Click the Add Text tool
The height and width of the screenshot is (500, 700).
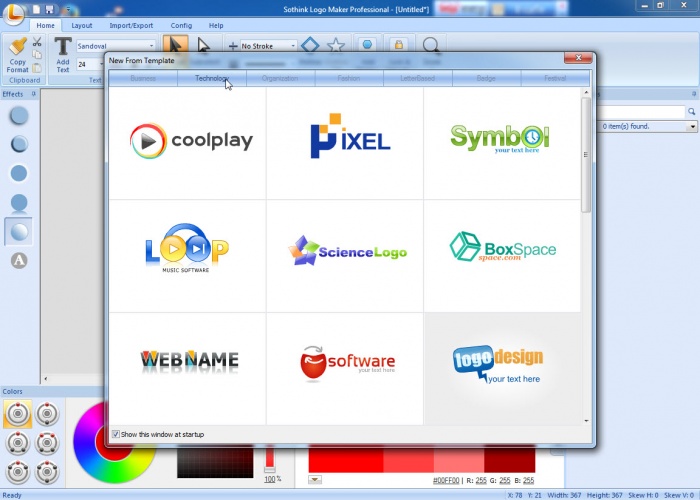pyautogui.click(x=63, y=55)
